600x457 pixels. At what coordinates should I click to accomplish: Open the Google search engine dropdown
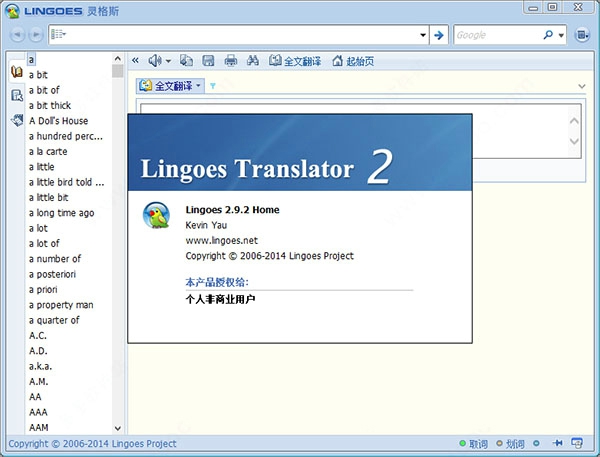tap(560, 35)
